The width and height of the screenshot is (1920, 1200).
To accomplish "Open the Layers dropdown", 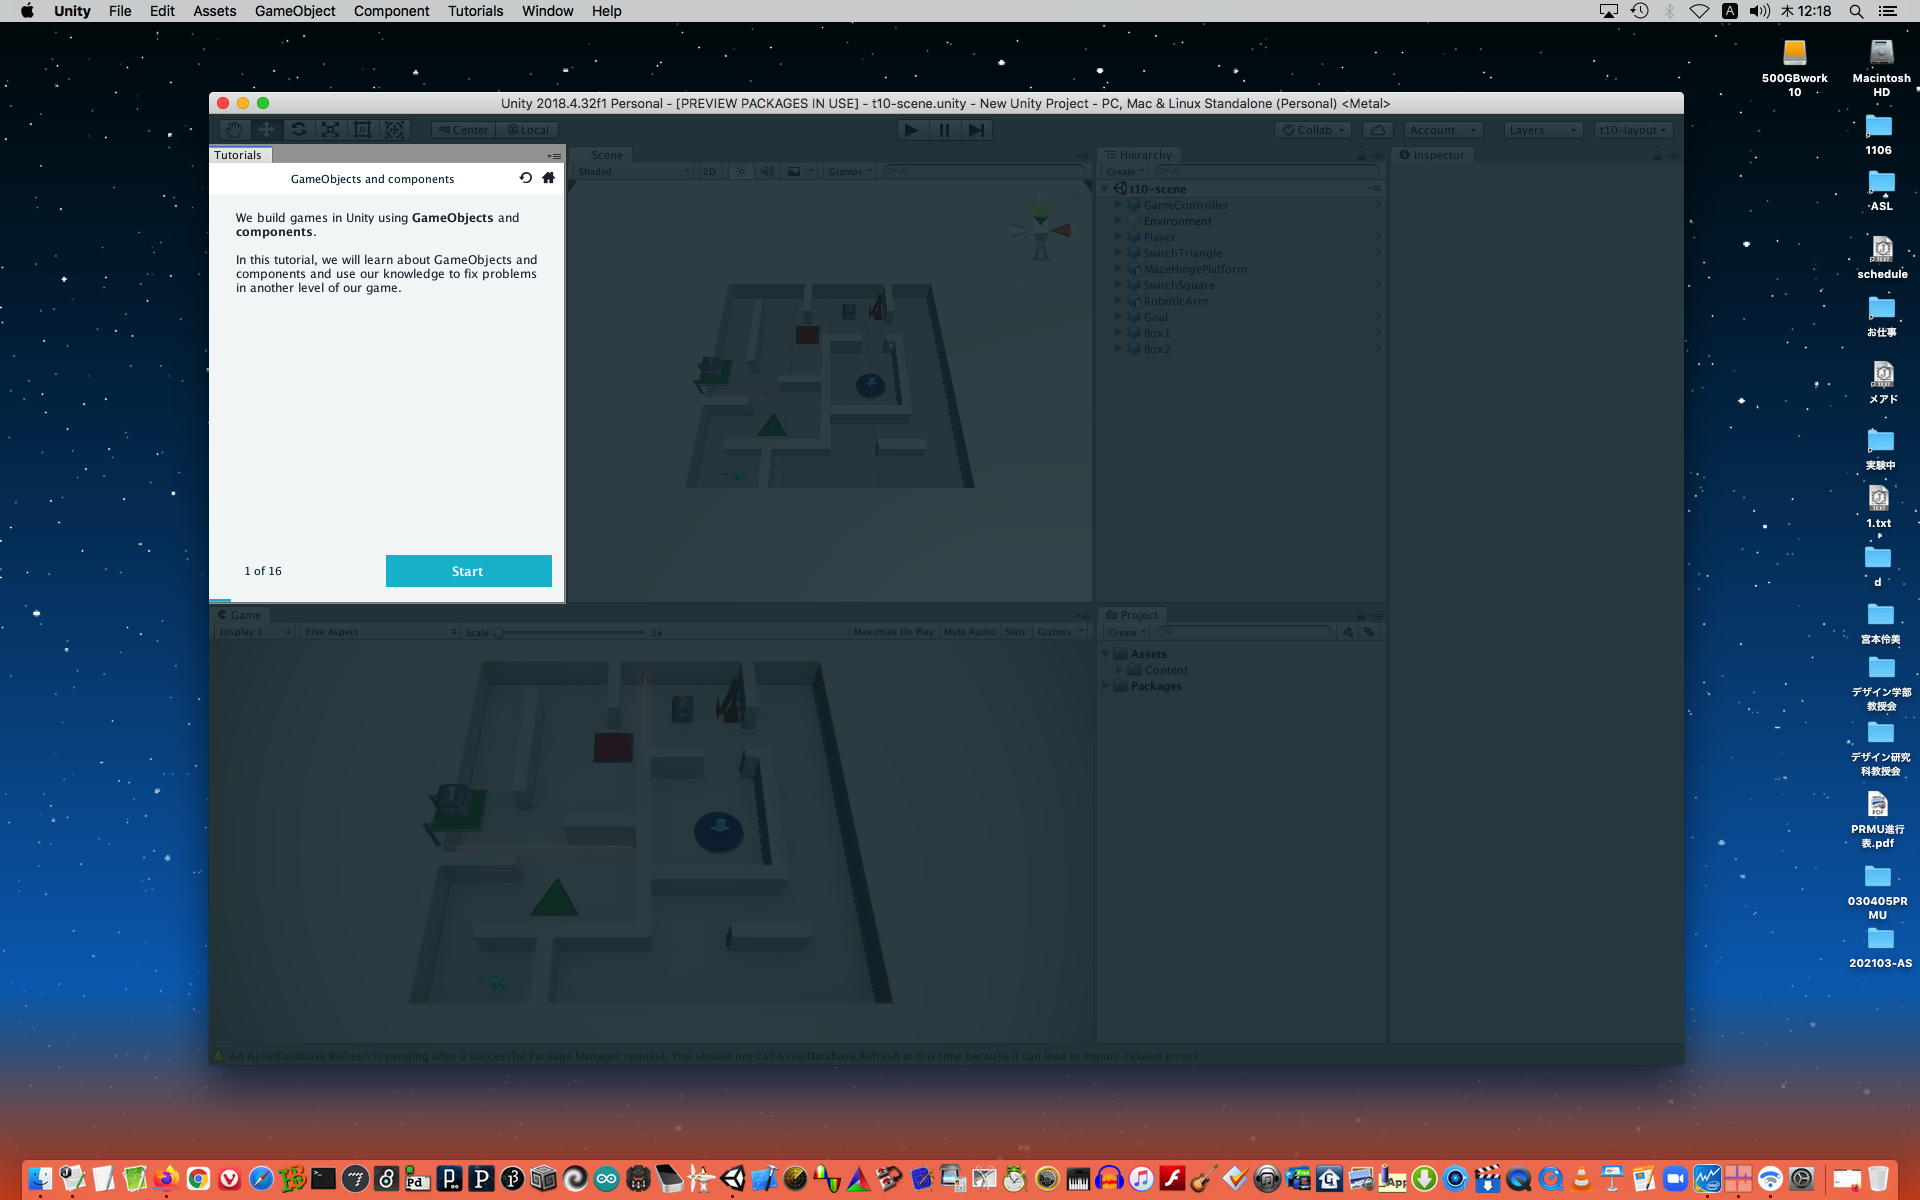I will (x=1542, y=130).
